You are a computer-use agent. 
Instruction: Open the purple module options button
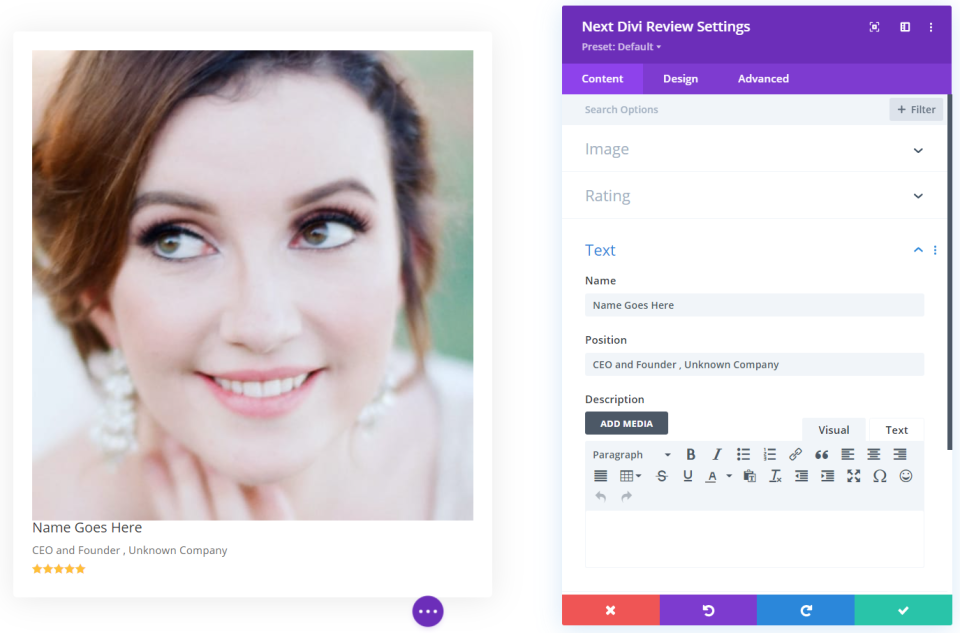click(x=427, y=611)
